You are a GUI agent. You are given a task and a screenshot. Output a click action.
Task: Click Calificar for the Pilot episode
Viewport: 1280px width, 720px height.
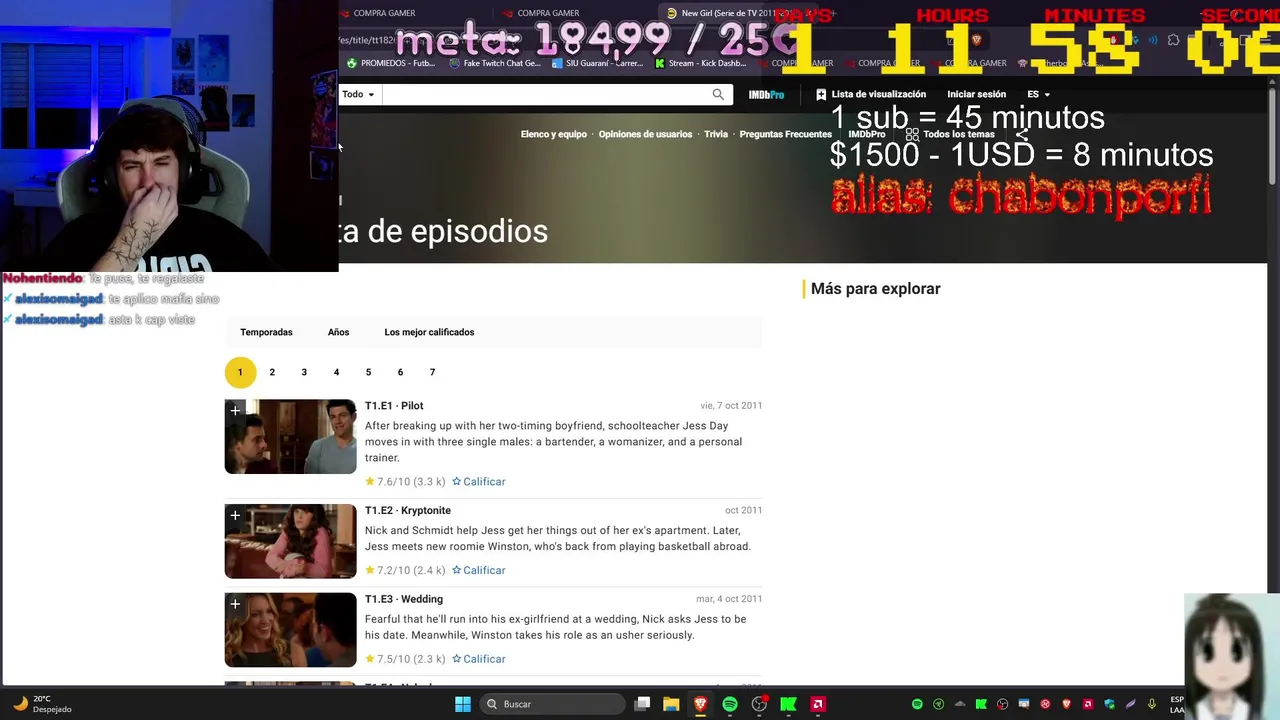(479, 481)
